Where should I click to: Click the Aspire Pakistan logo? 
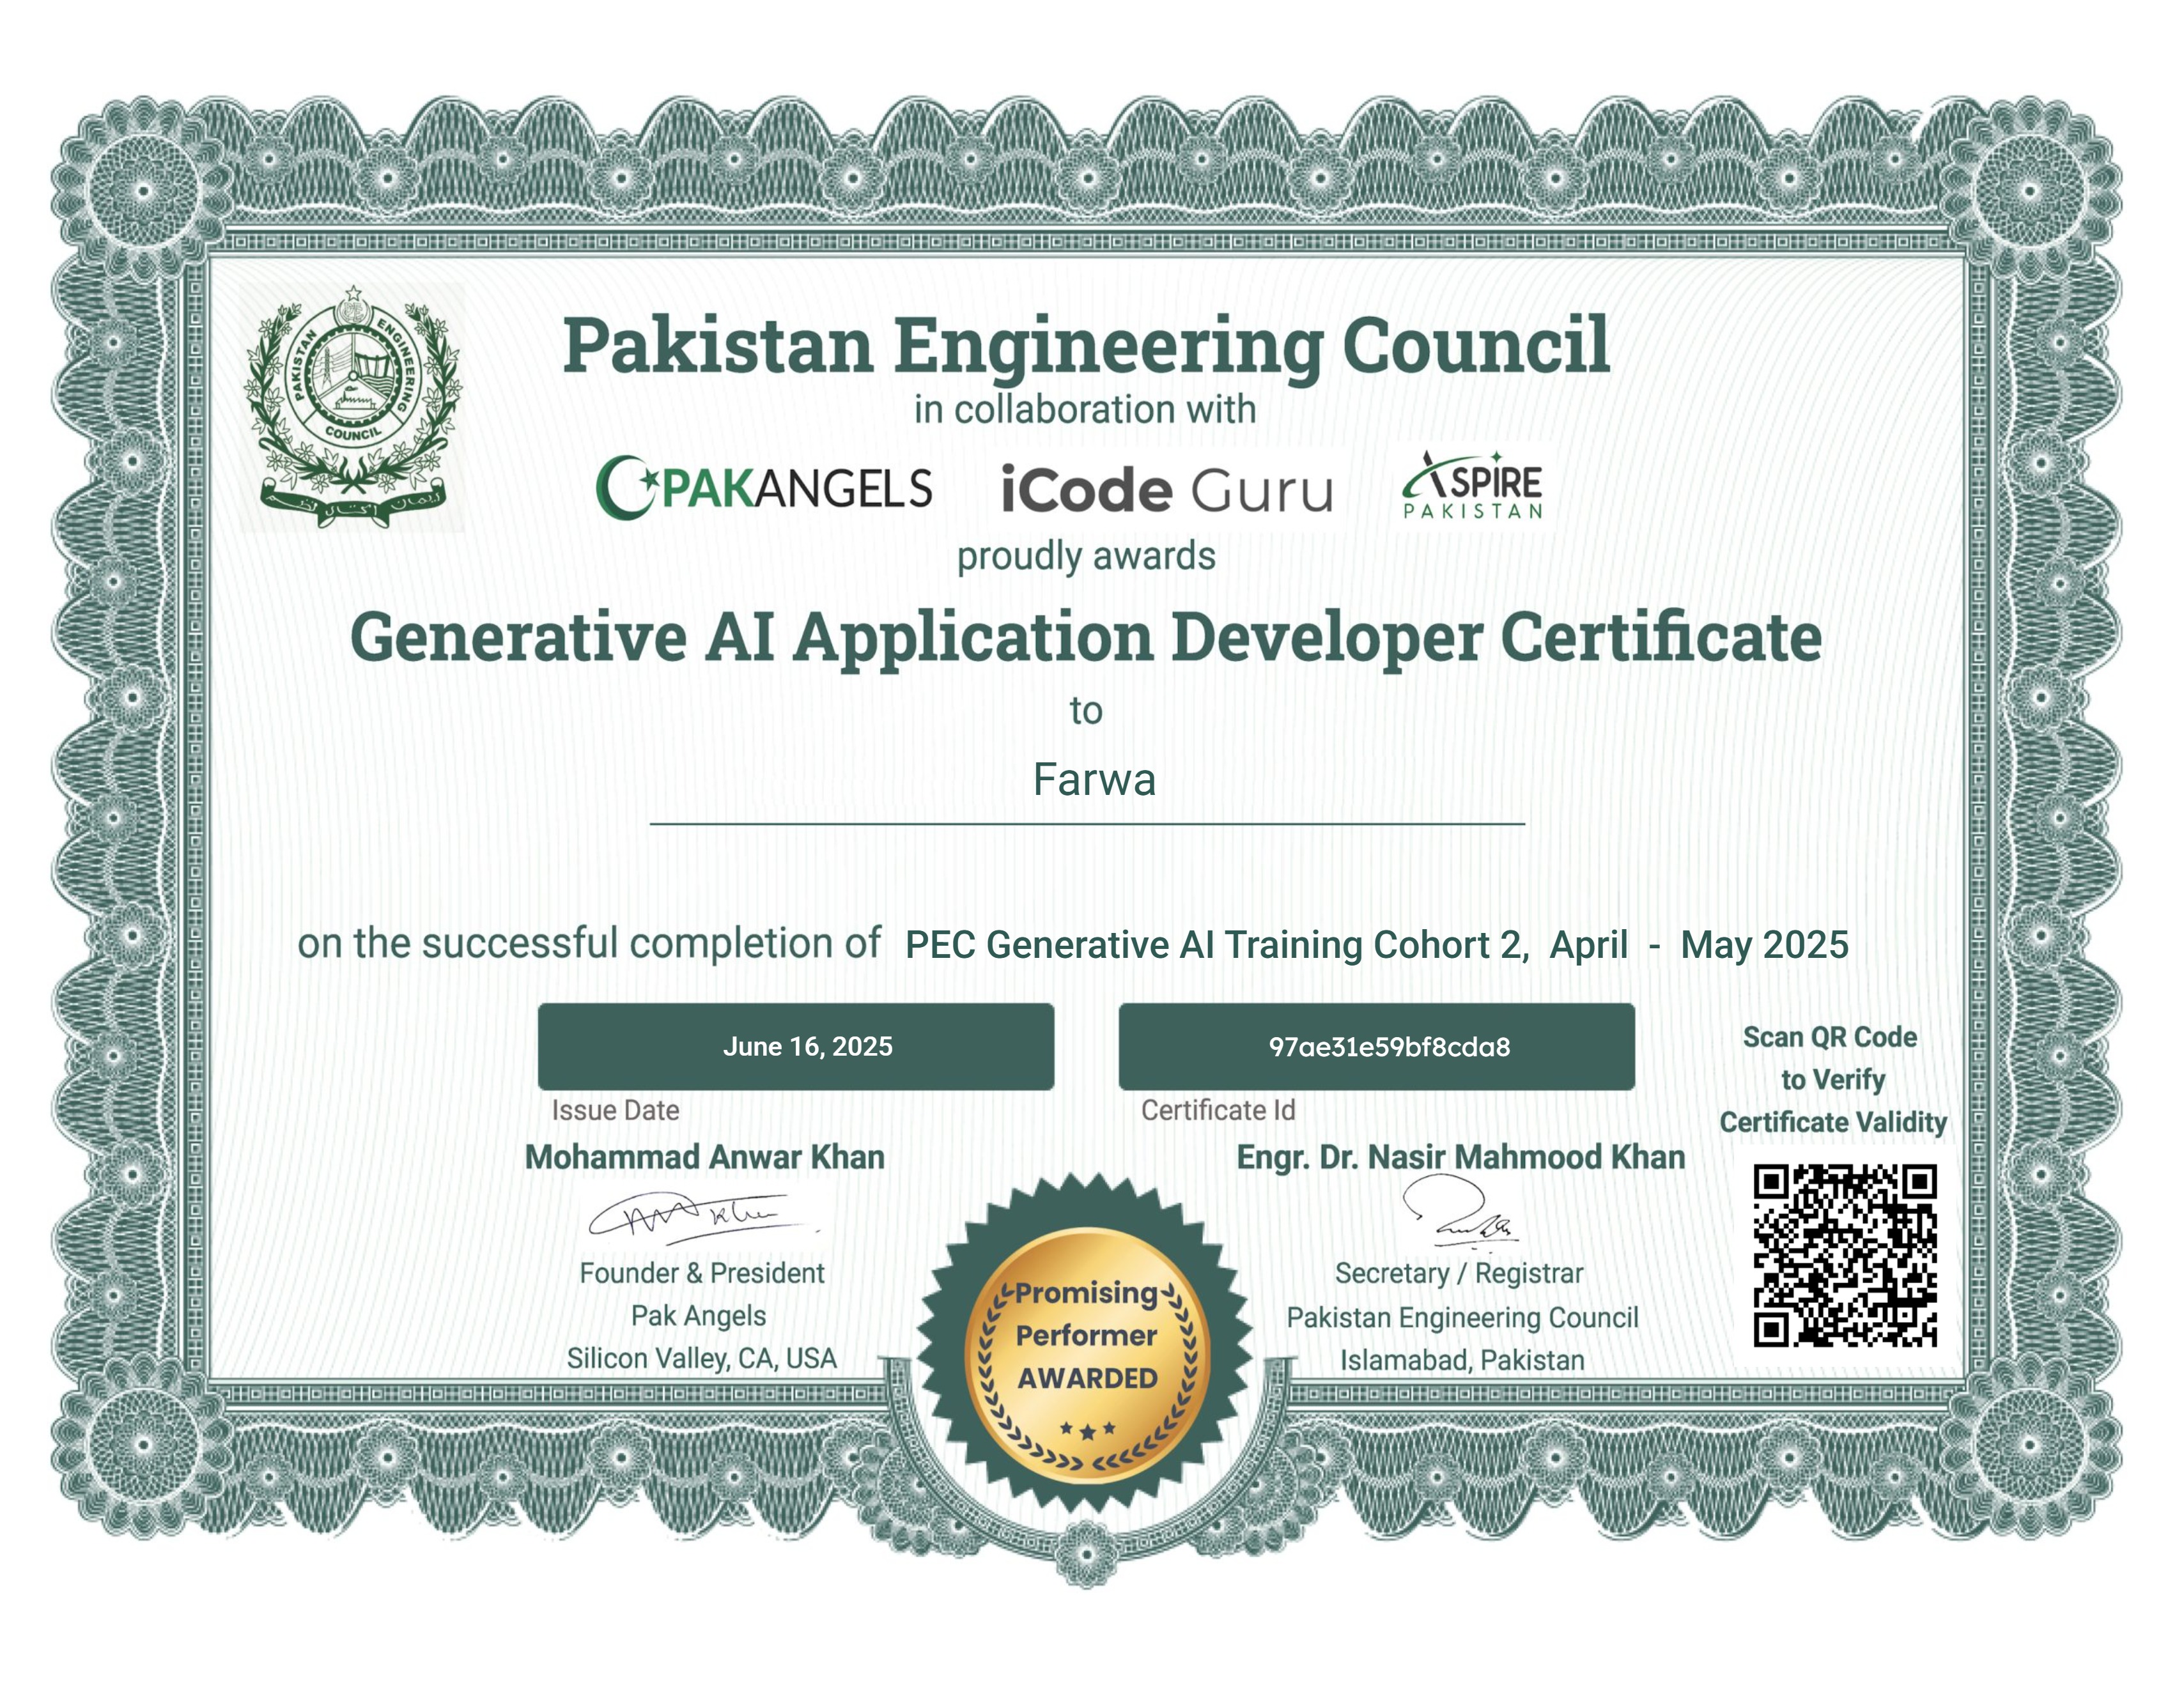(1472, 486)
